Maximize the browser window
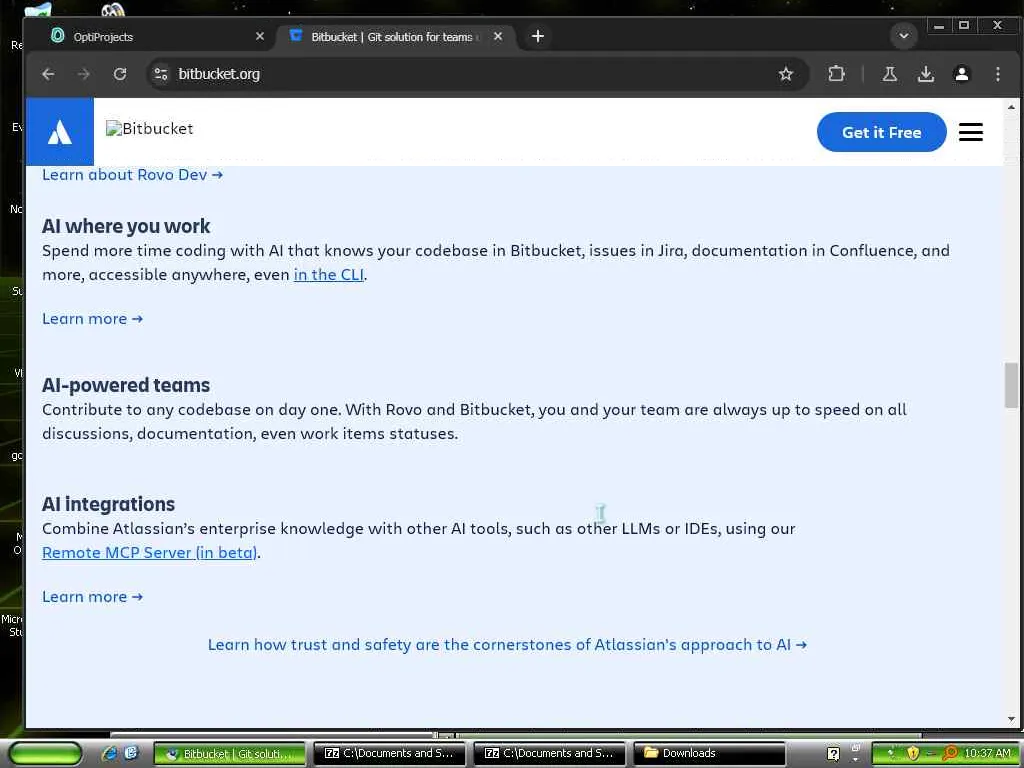Image resolution: width=1024 pixels, height=768 pixels. [964, 25]
